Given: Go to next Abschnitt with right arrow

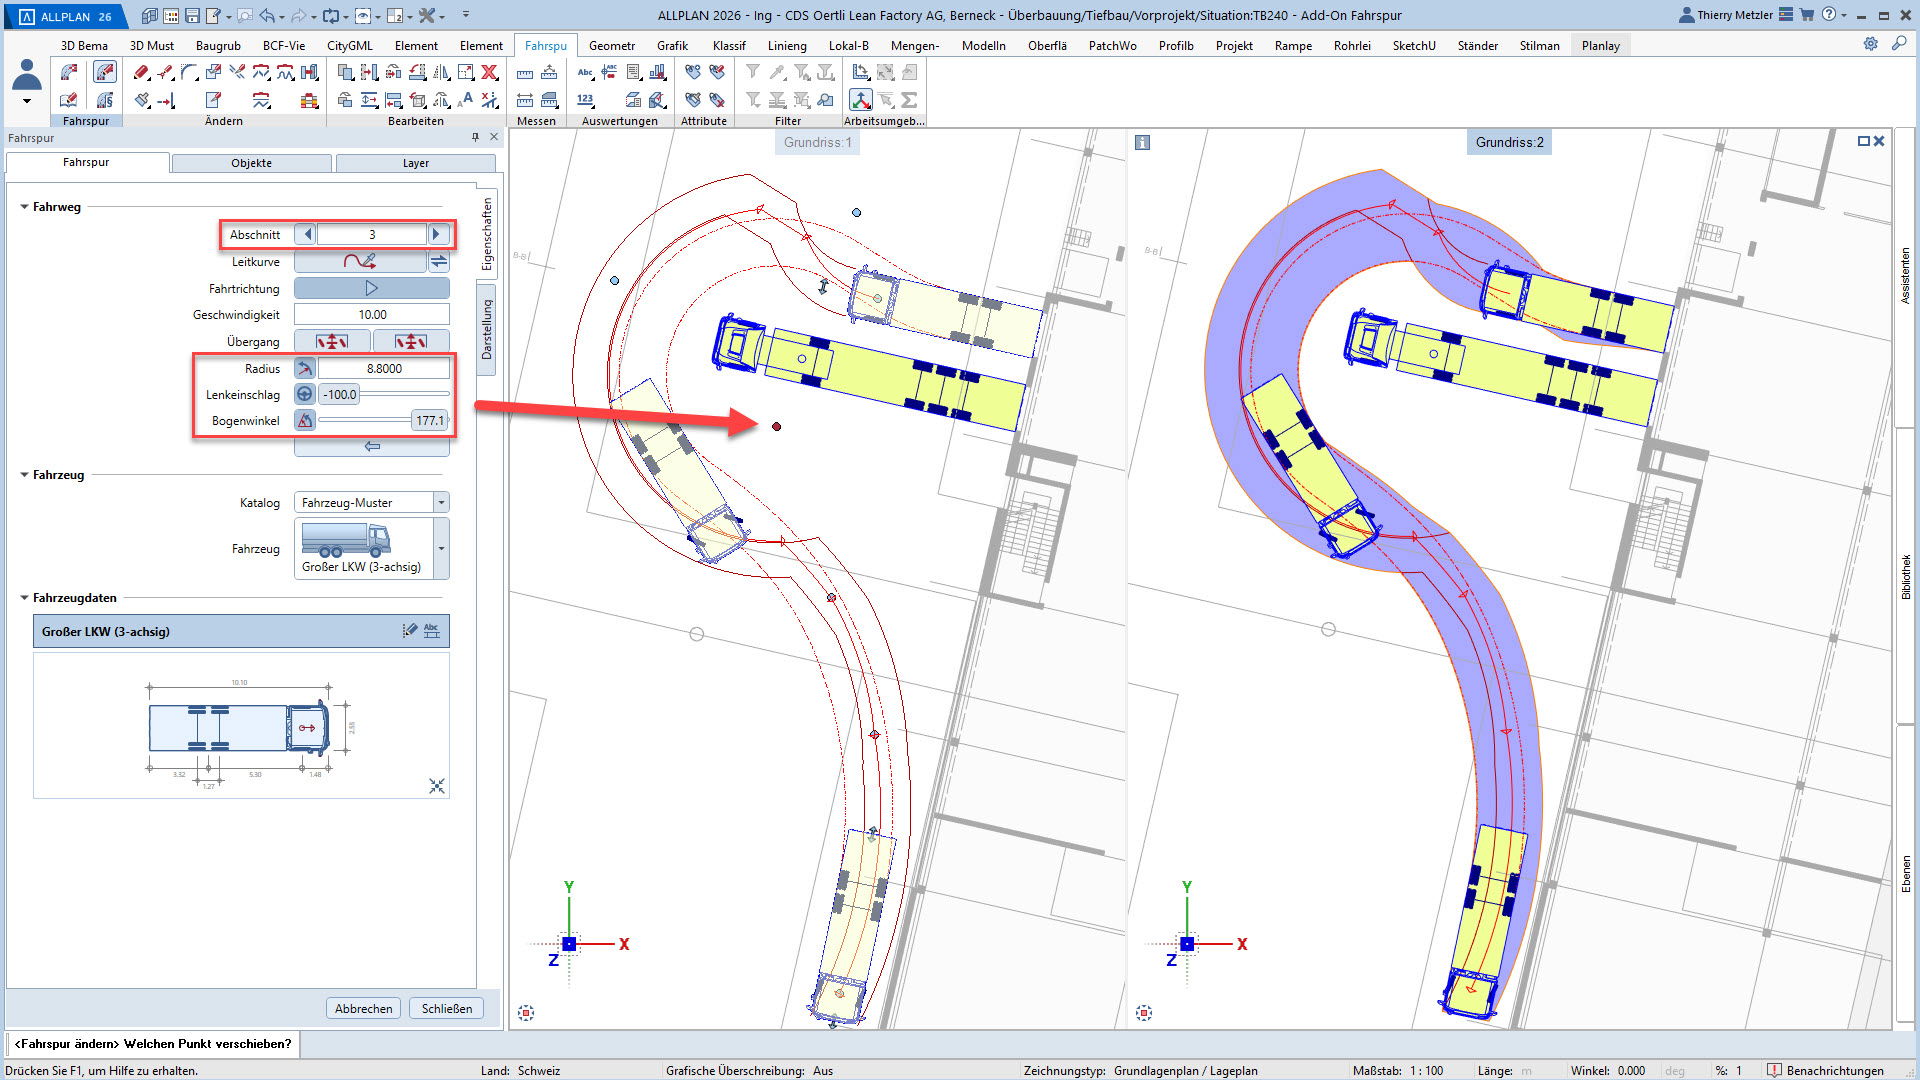Looking at the screenshot, I should click(x=436, y=234).
